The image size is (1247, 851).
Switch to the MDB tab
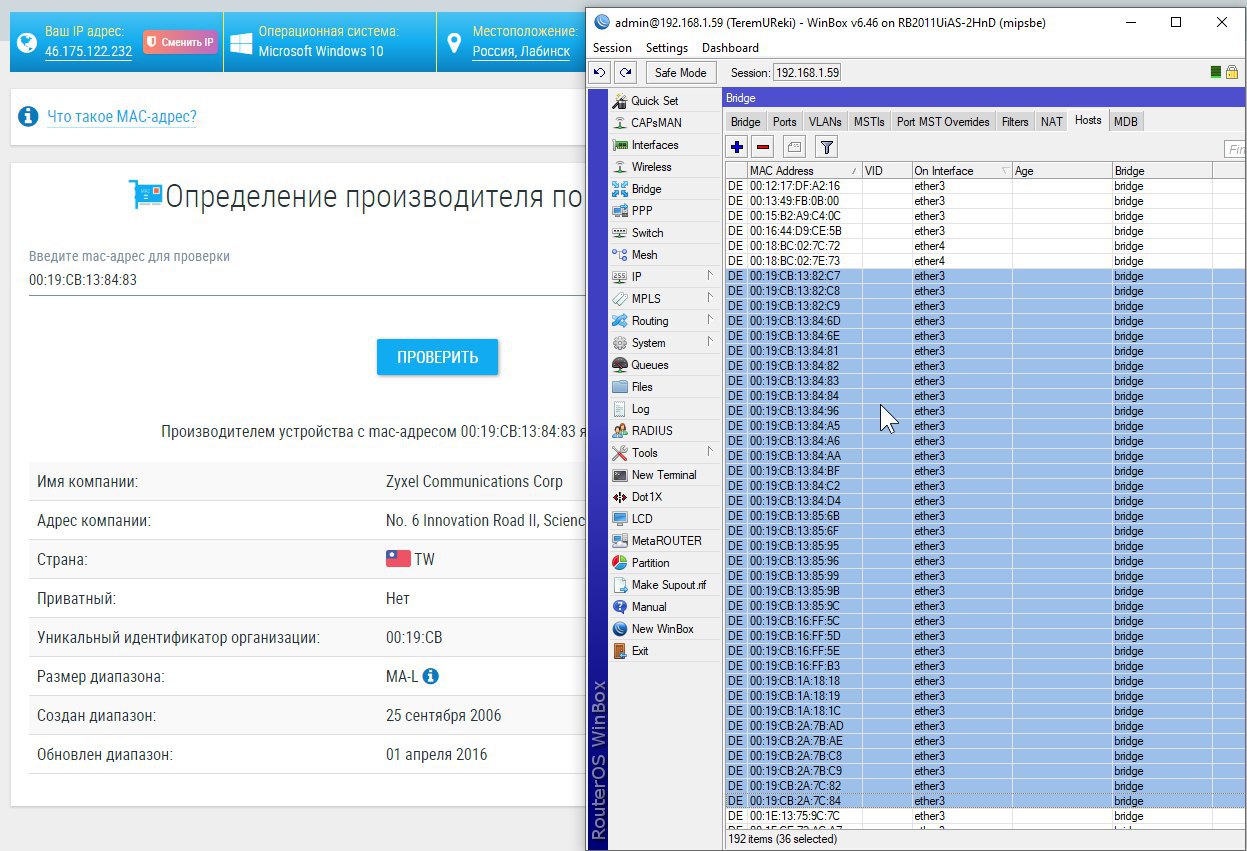point(1126,122)
